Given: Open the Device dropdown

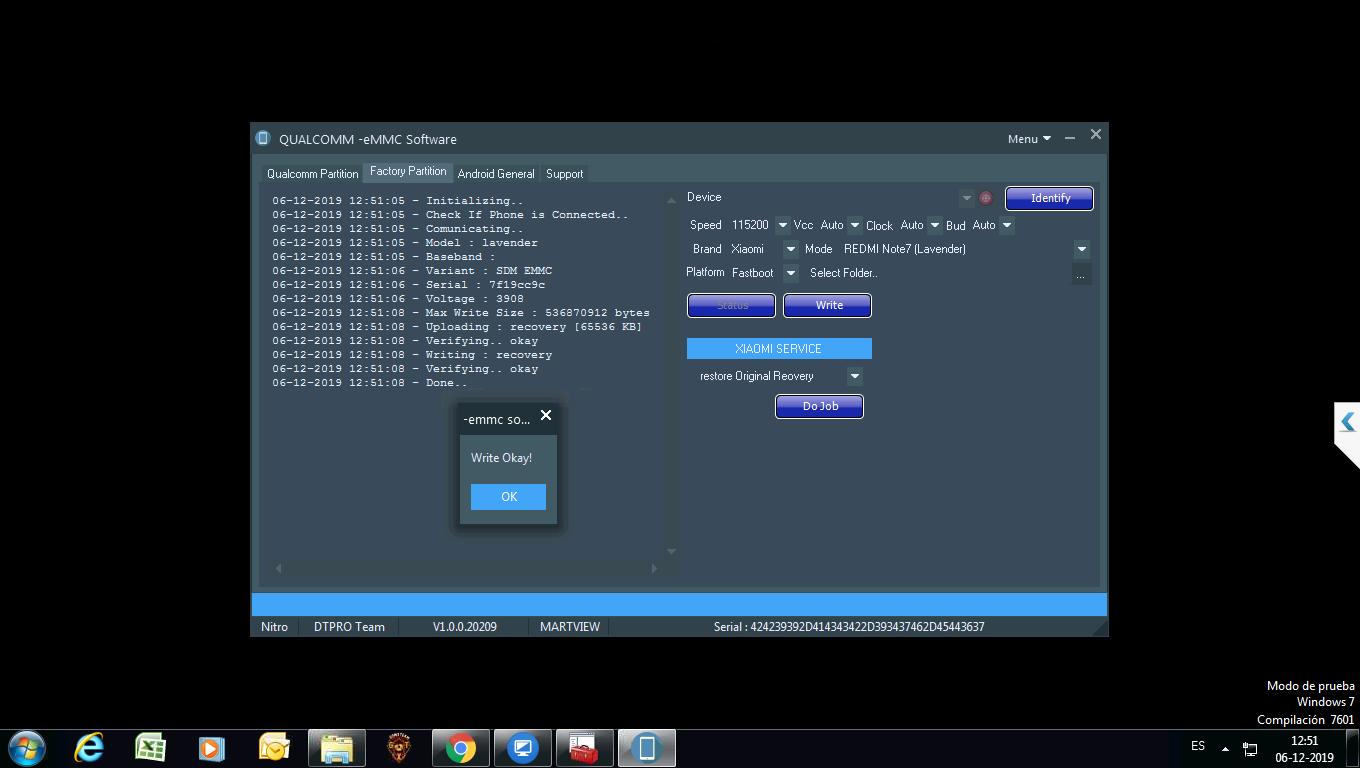Looking at the screenshot, I should [x=967, y=198].
